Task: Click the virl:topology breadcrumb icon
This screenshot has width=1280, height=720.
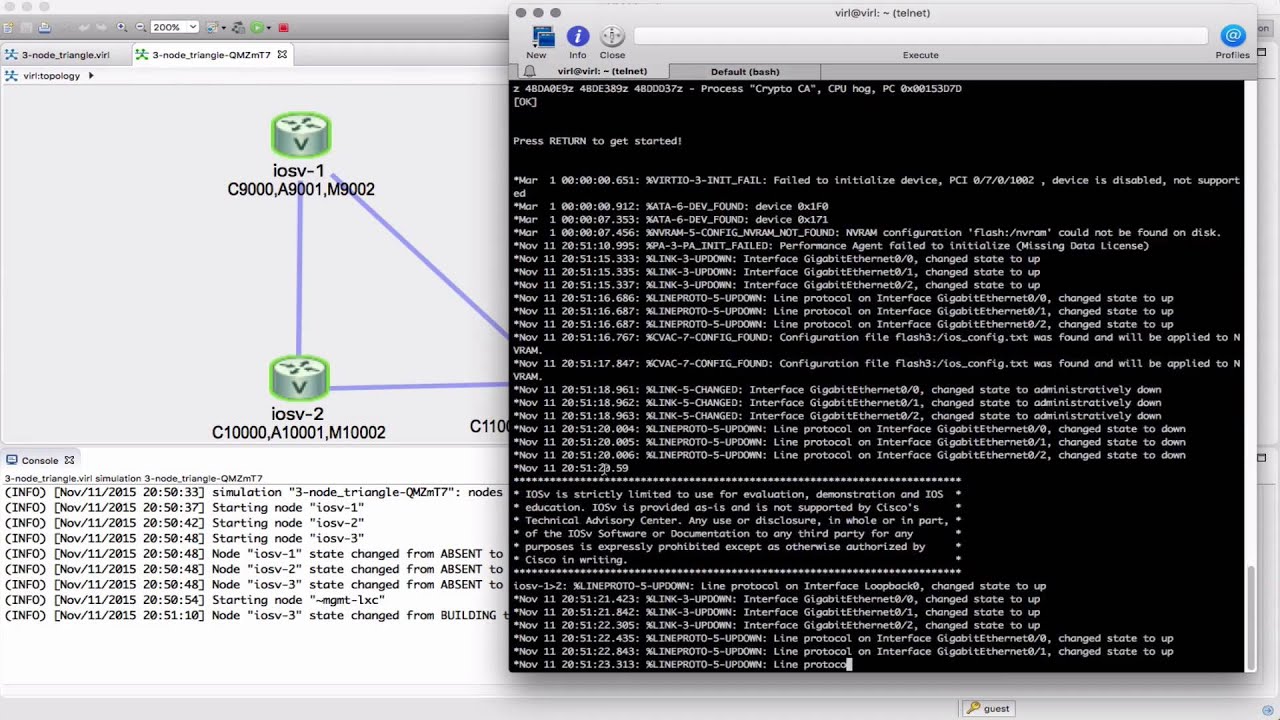Action: pyautogui.click(x=11, y=76)
